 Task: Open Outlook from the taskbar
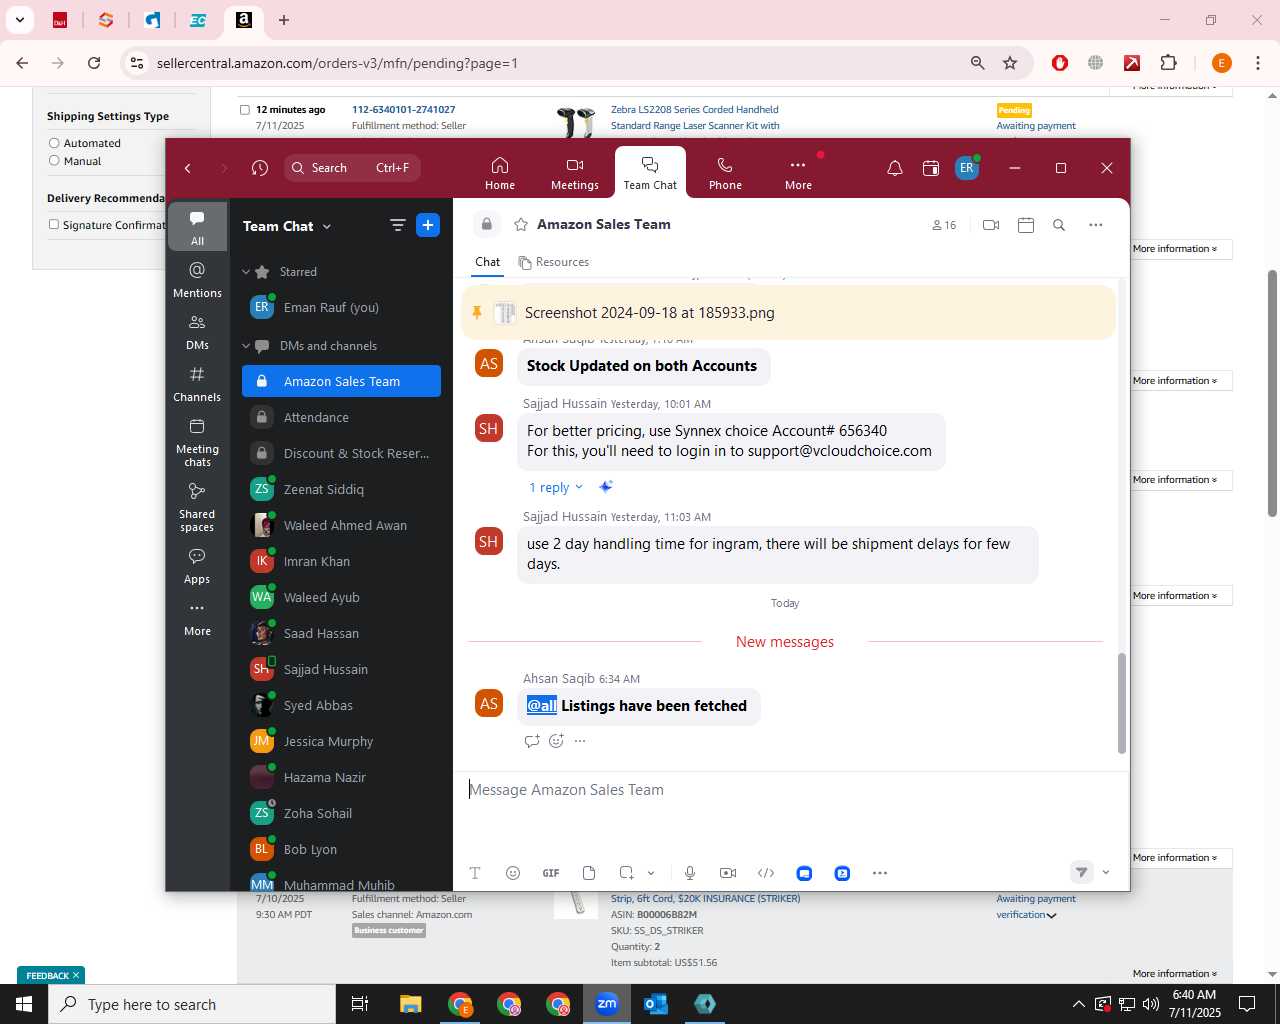[x=656, y=1004]
